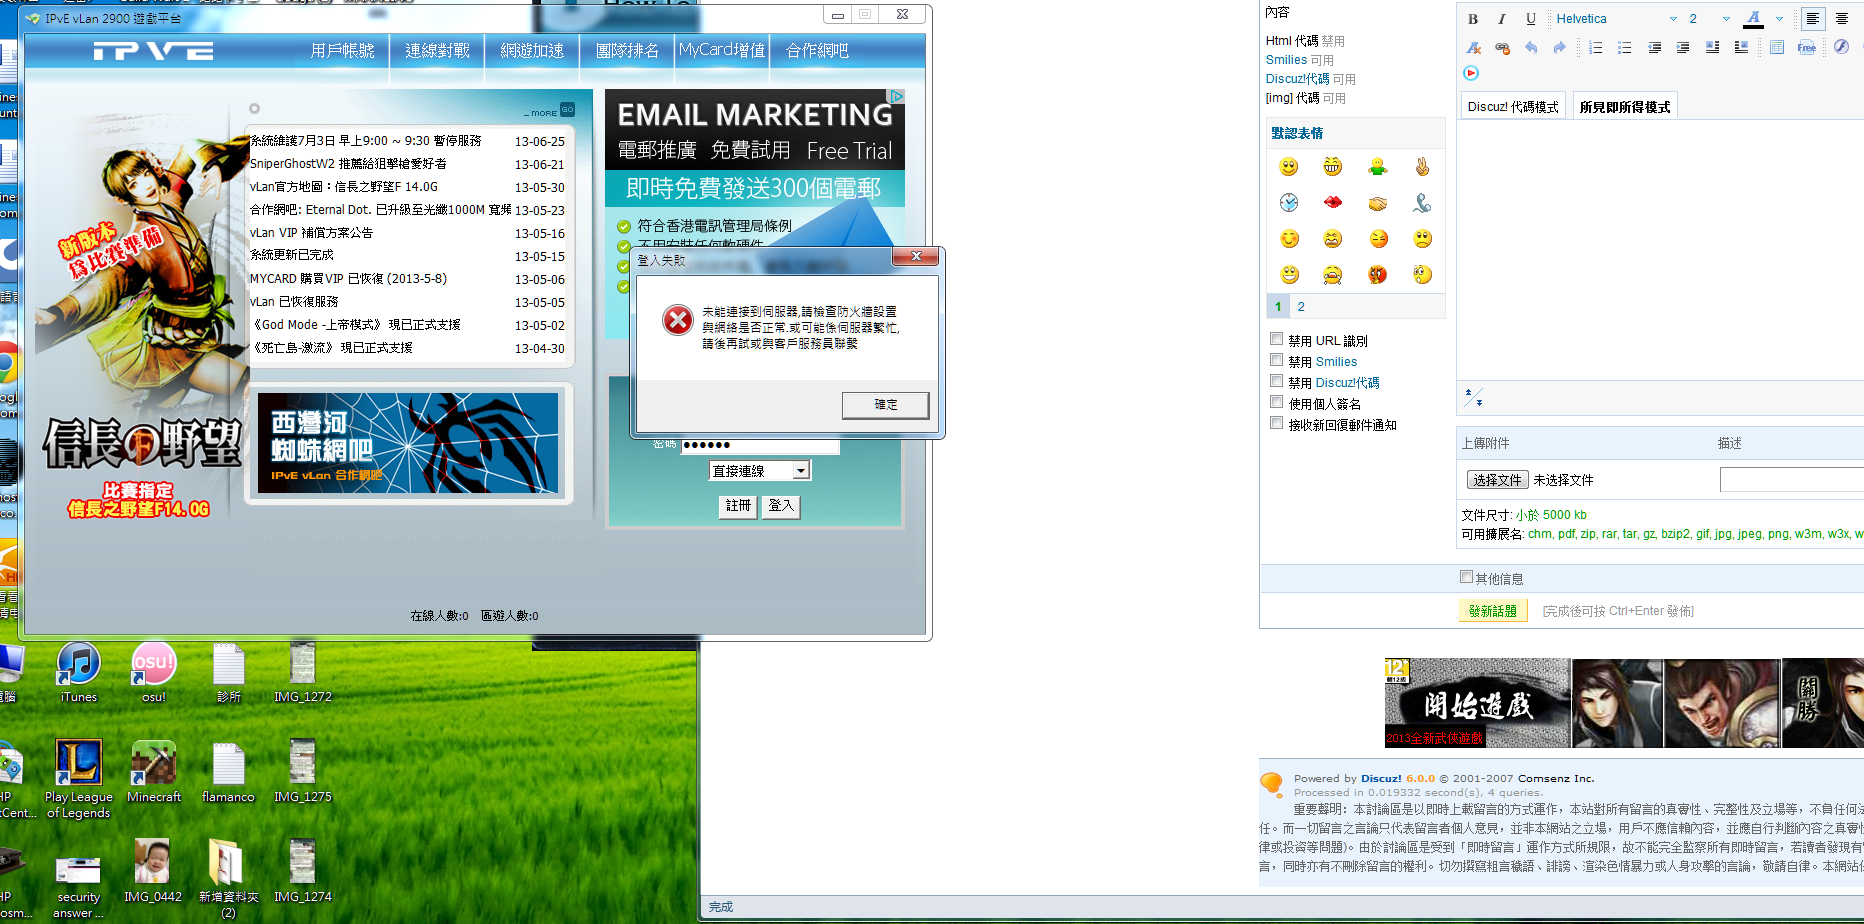Click the 登入 login button
The width and height of the screenshot is (1864, 924).
tap(781, 506)
